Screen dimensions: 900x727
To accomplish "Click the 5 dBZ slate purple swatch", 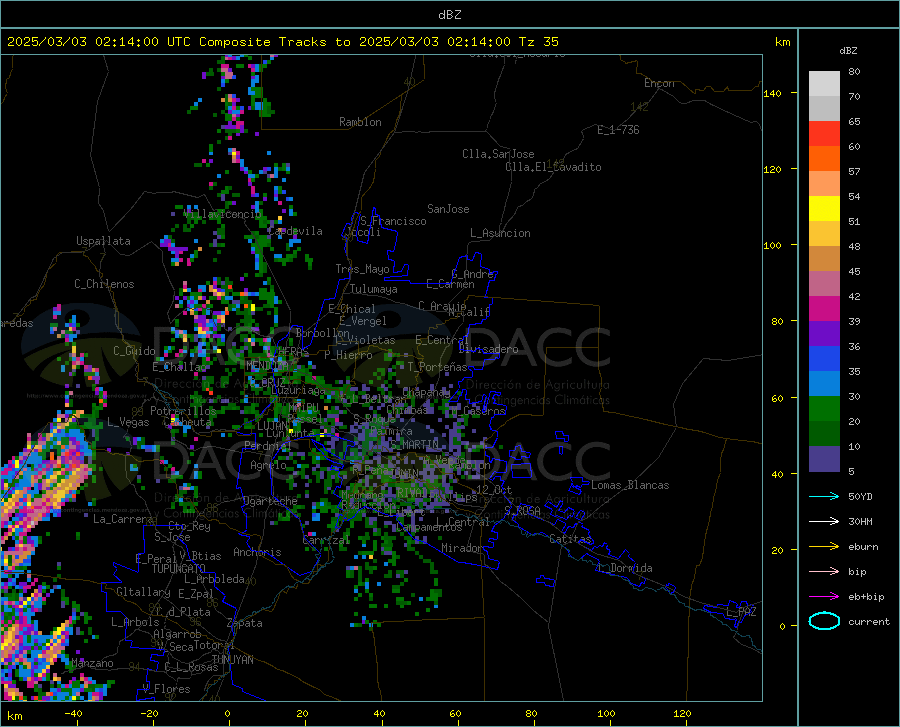I will [x=824, y=459].
